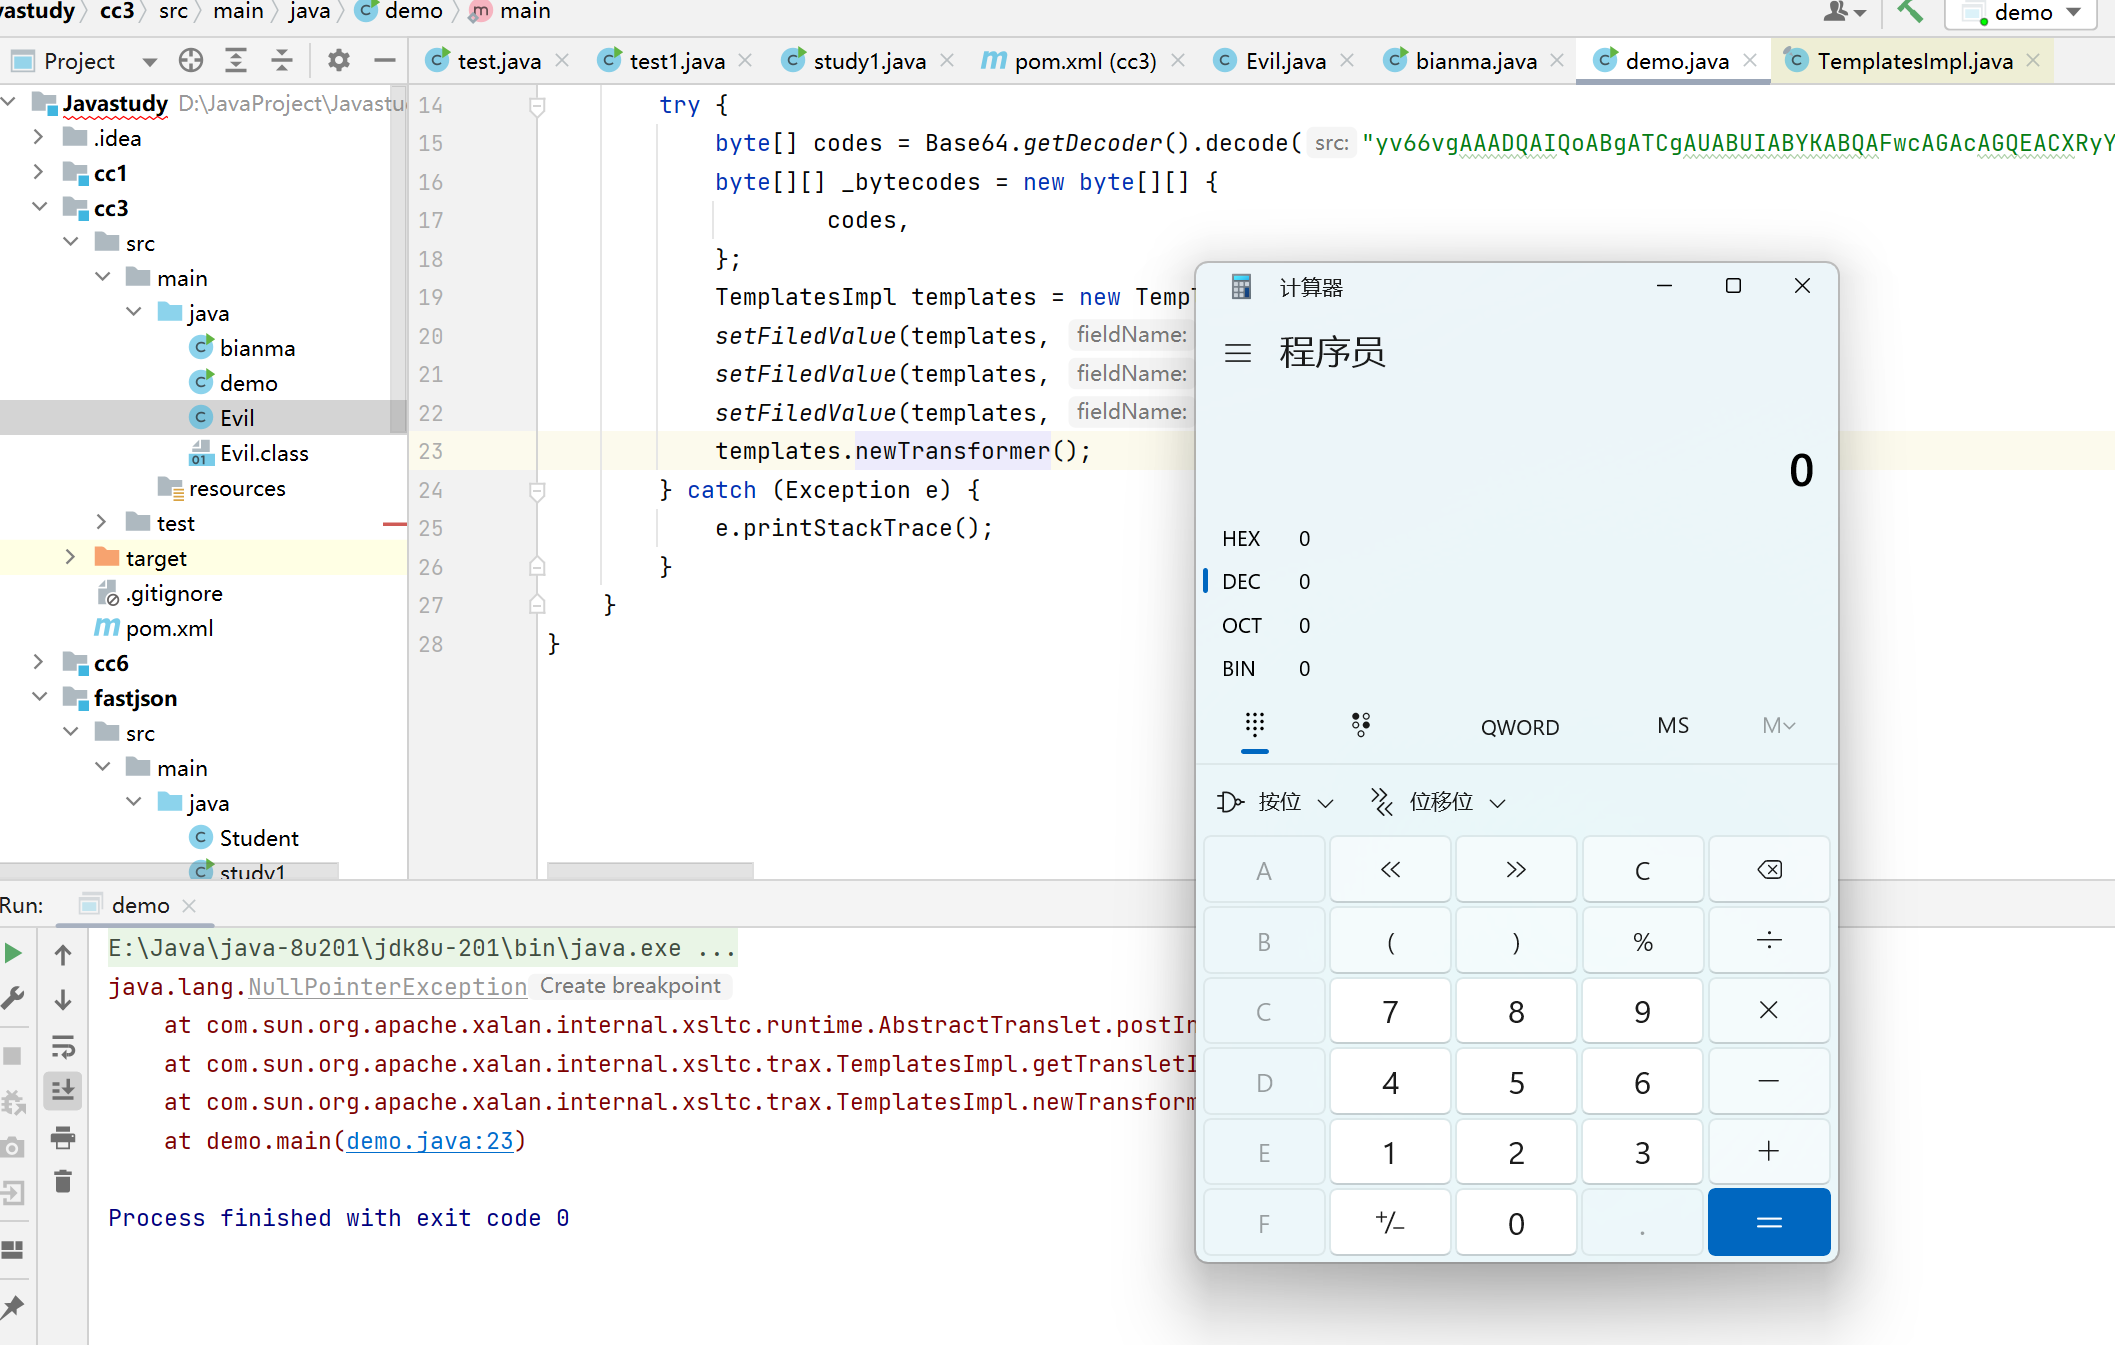Viewport: 2115px width, 1345px height.
Task: Switch to bianma.java editor tab
Action: 1476,61
